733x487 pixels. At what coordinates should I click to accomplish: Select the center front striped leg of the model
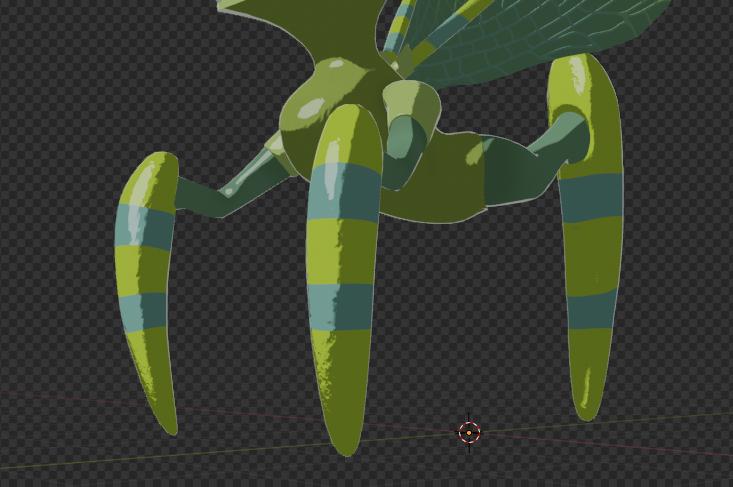[x=344, y=280]
